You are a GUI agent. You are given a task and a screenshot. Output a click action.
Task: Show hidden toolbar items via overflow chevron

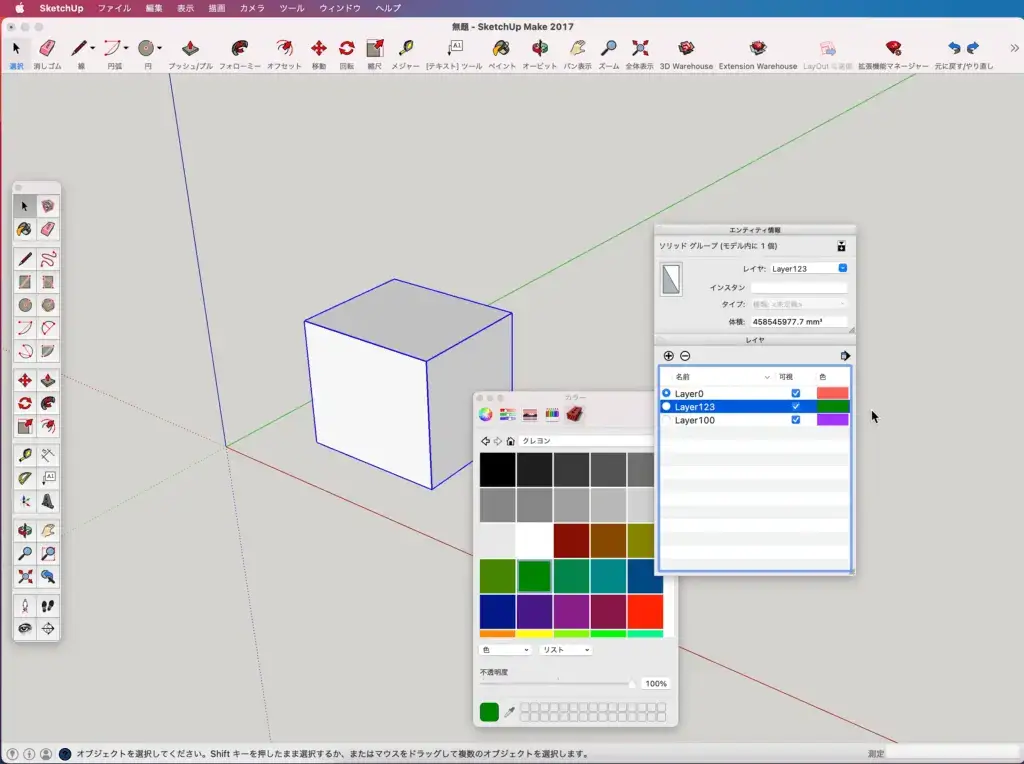click(1014, 48)
